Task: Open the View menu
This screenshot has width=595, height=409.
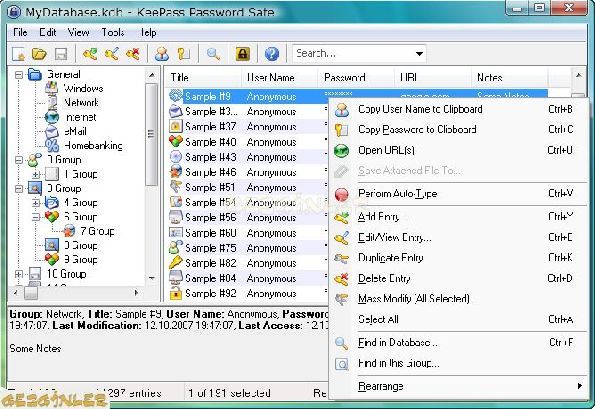Action: pos(78,33)
